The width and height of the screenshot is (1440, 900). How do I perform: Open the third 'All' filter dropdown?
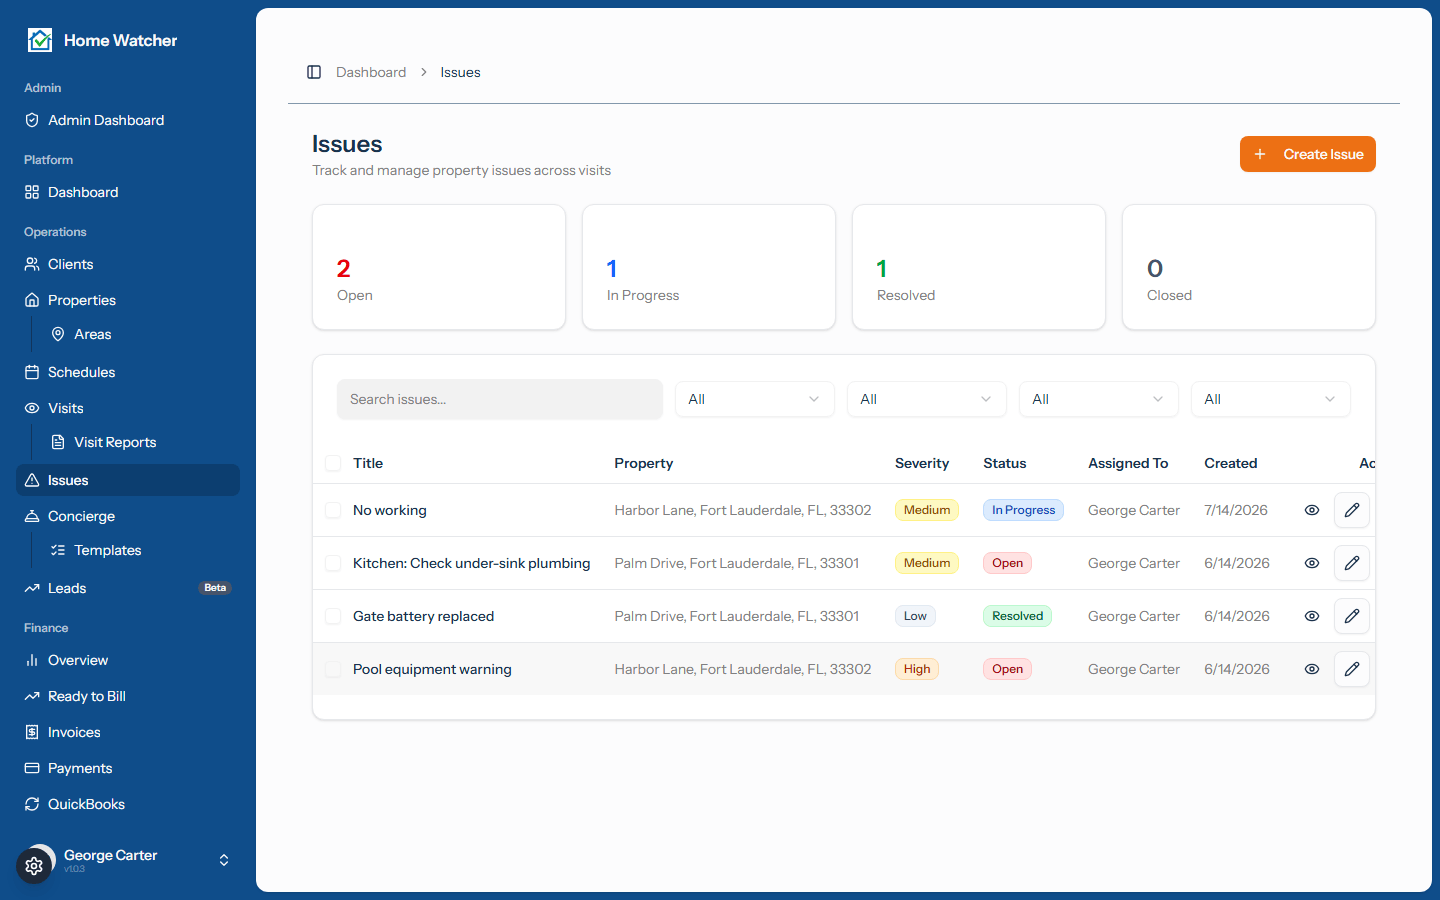1099,399
